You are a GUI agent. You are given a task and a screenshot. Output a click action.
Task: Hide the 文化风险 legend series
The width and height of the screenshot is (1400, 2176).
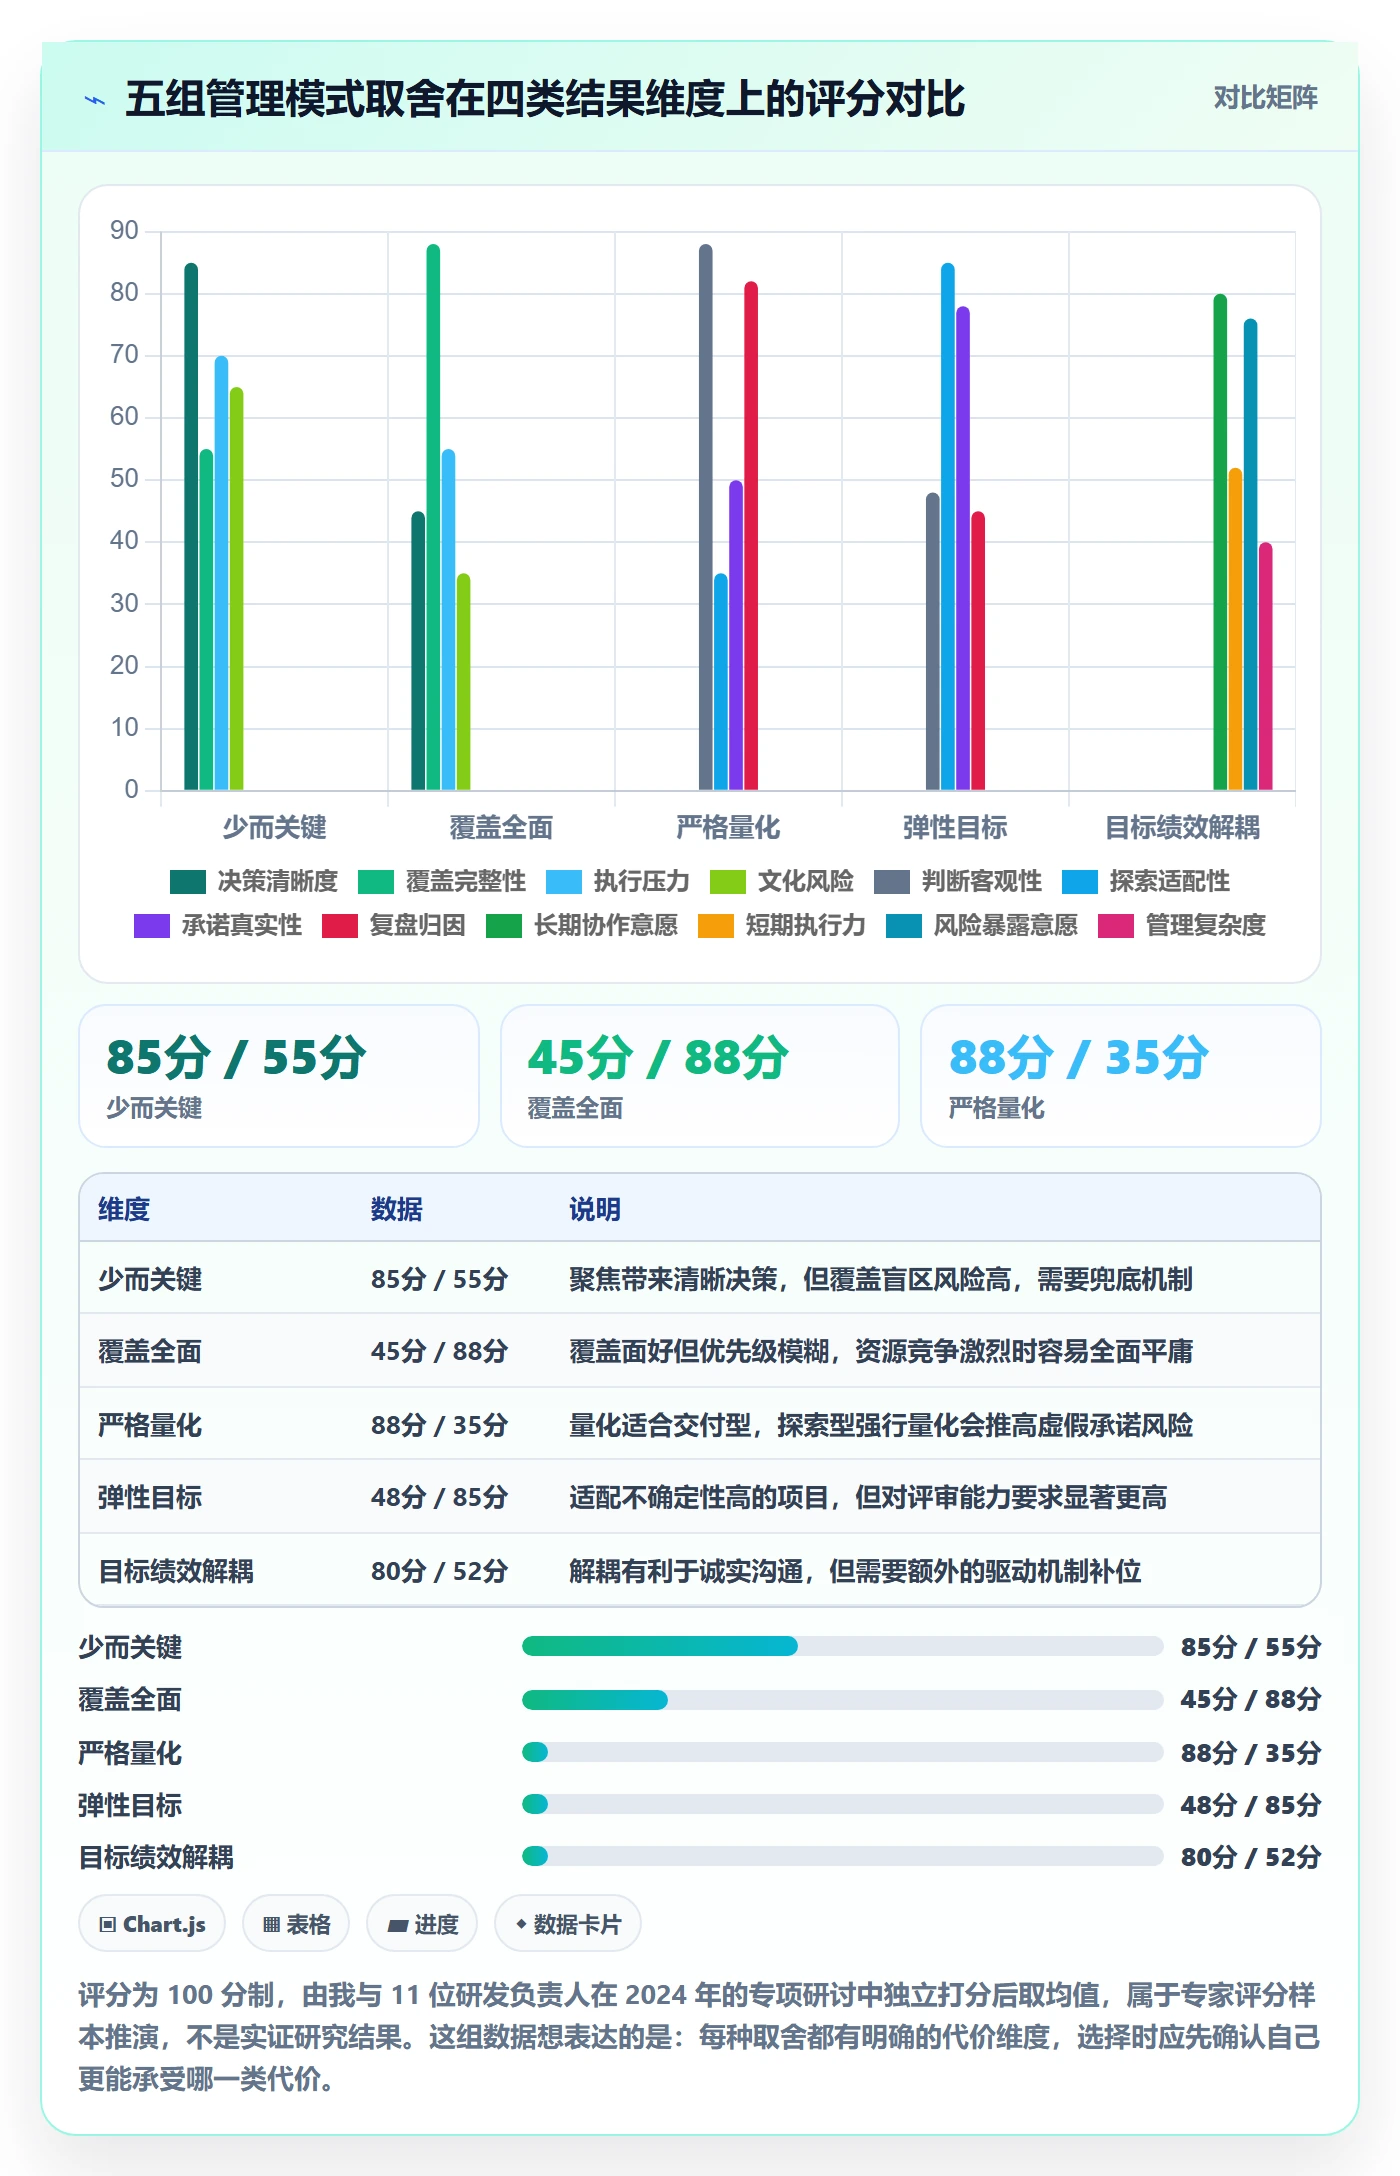782,882
